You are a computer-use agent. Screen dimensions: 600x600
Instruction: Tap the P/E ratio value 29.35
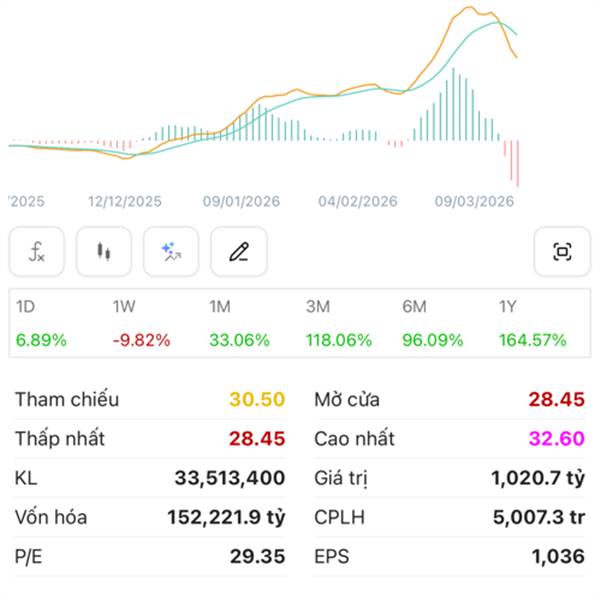pyautogui.click(x=257, y=556)
